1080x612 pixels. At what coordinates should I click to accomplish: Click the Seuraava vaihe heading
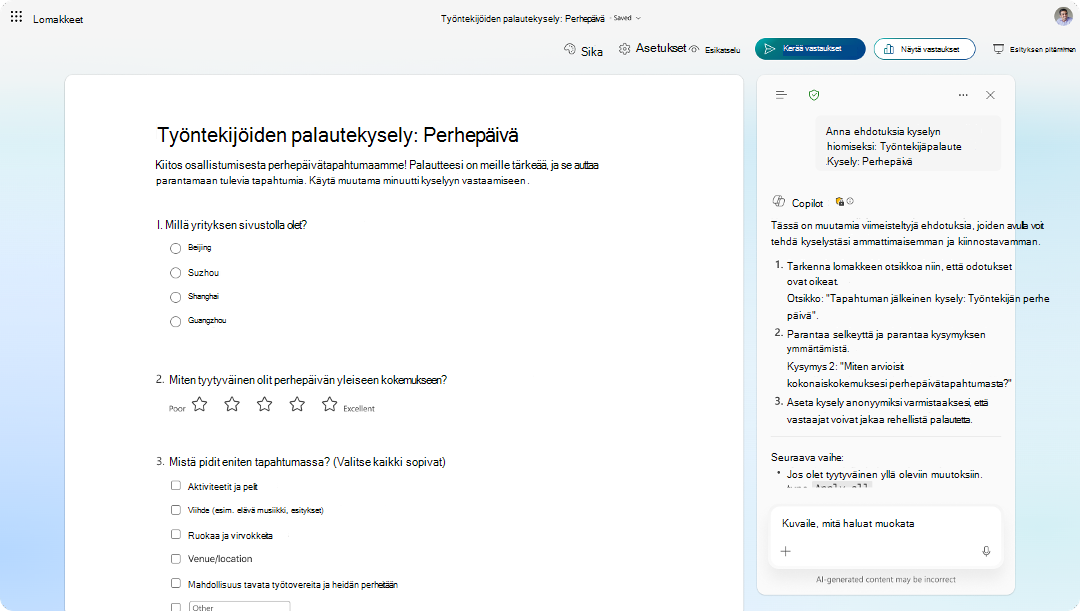807,457
